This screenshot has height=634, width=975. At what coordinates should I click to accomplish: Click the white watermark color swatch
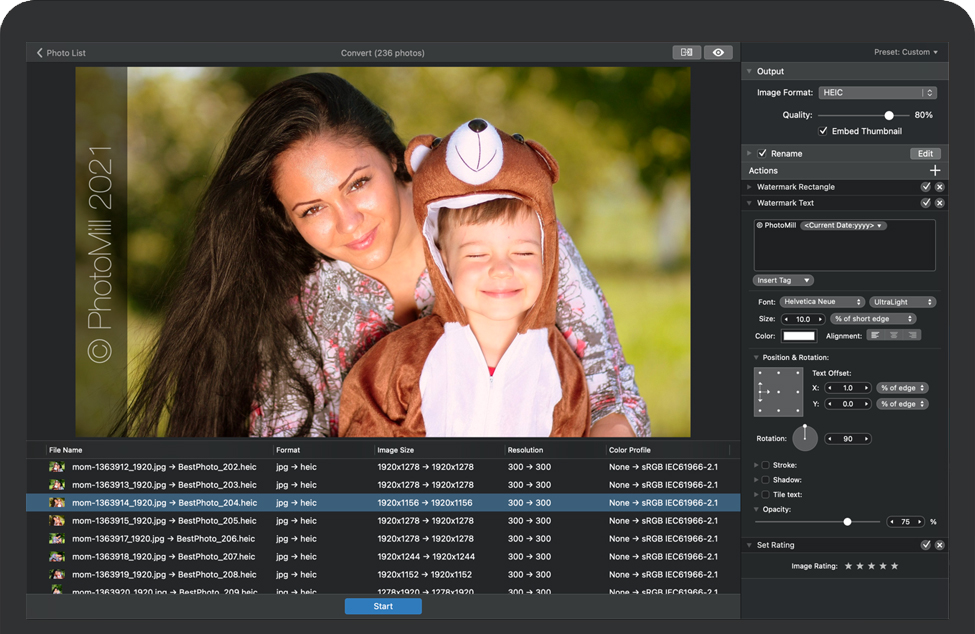(x=799, y=336)
